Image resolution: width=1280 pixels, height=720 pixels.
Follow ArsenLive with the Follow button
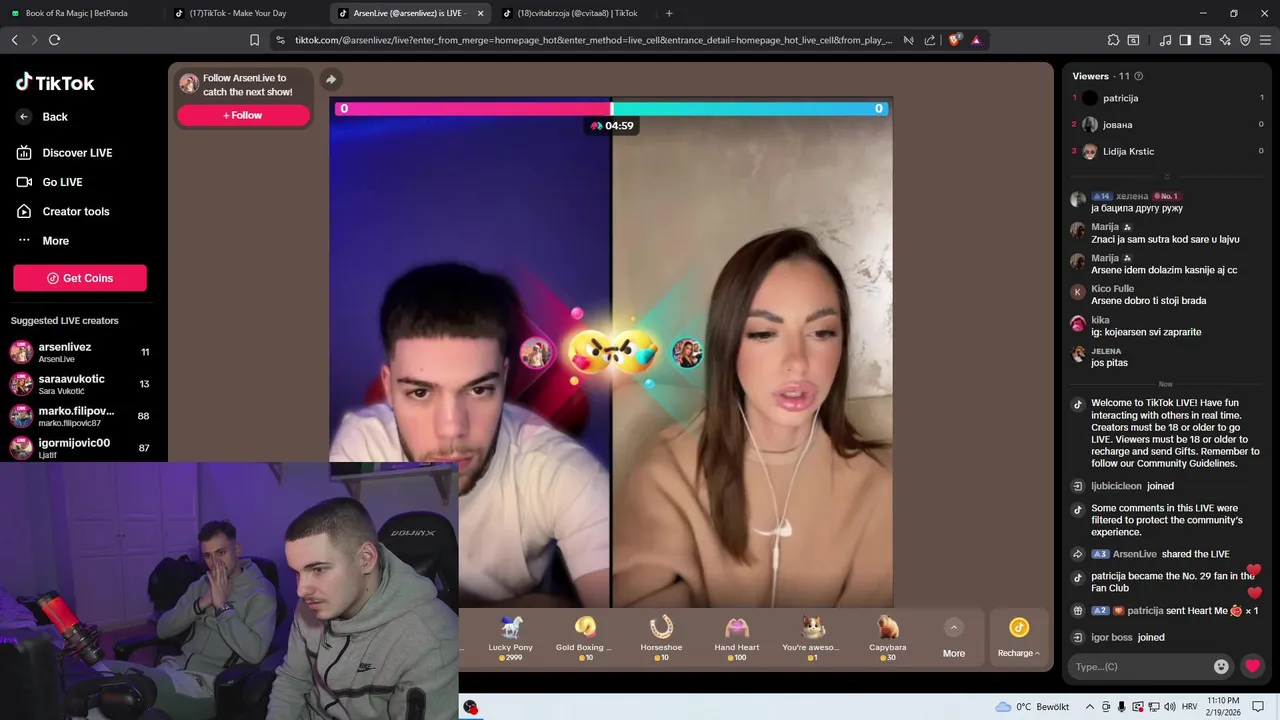click(243, 115)
